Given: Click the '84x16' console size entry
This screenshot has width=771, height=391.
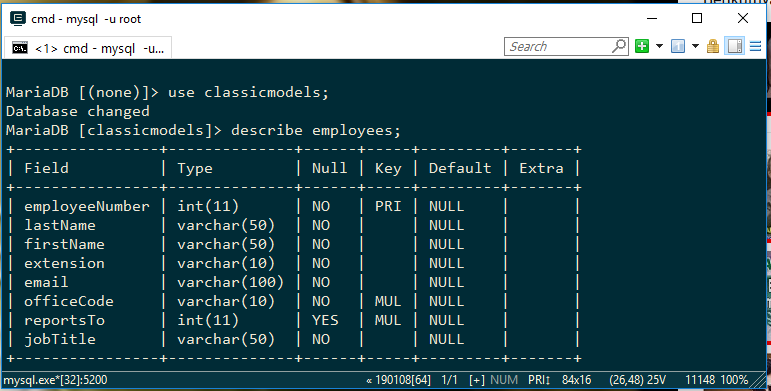Looking at the screenshot, I should click(577, 380).
